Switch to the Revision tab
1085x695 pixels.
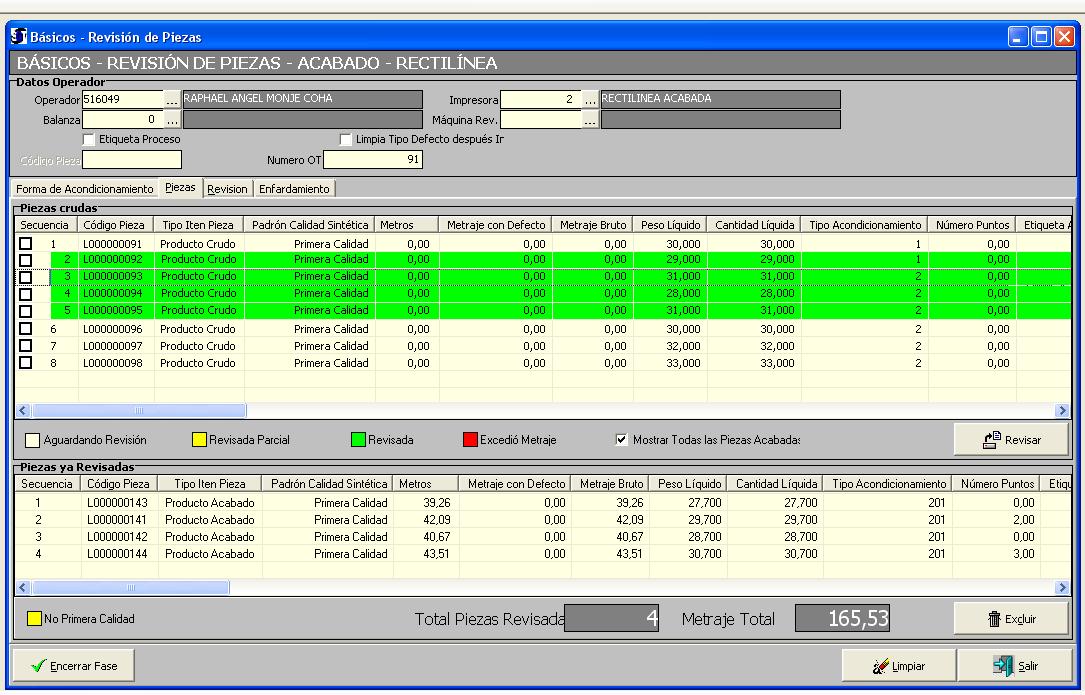tap(227, 188)
